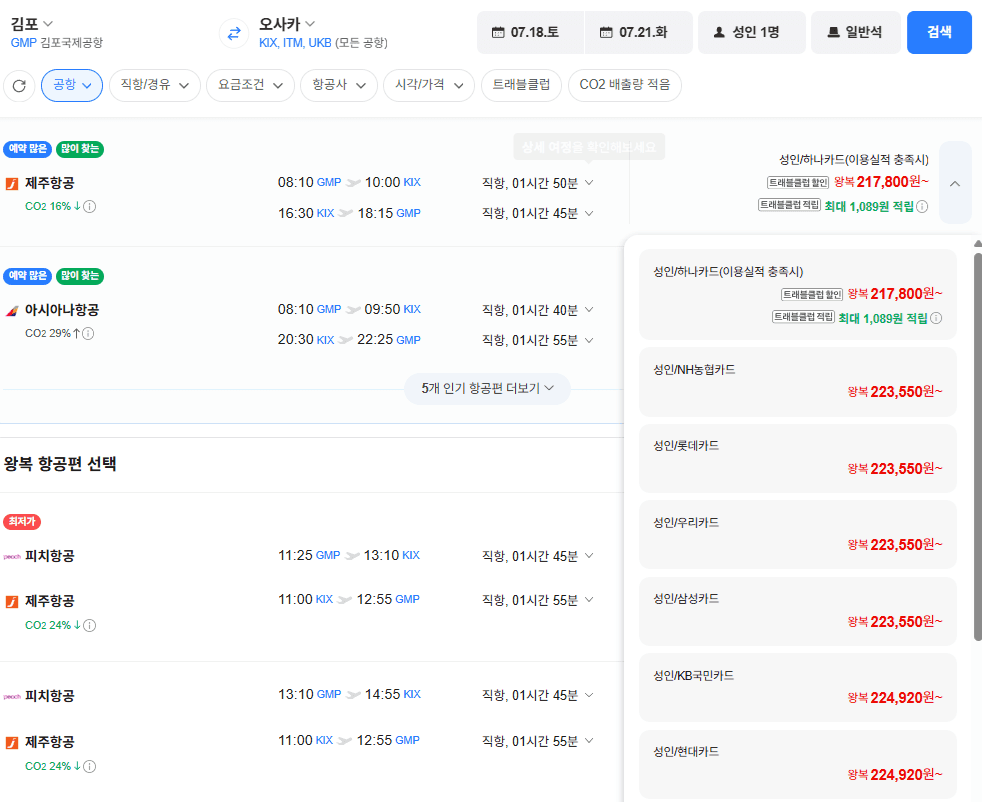Toggle 트래블클럽 filter chip
This screenshot has height=802, width=982.
click(x=521, y=85)
